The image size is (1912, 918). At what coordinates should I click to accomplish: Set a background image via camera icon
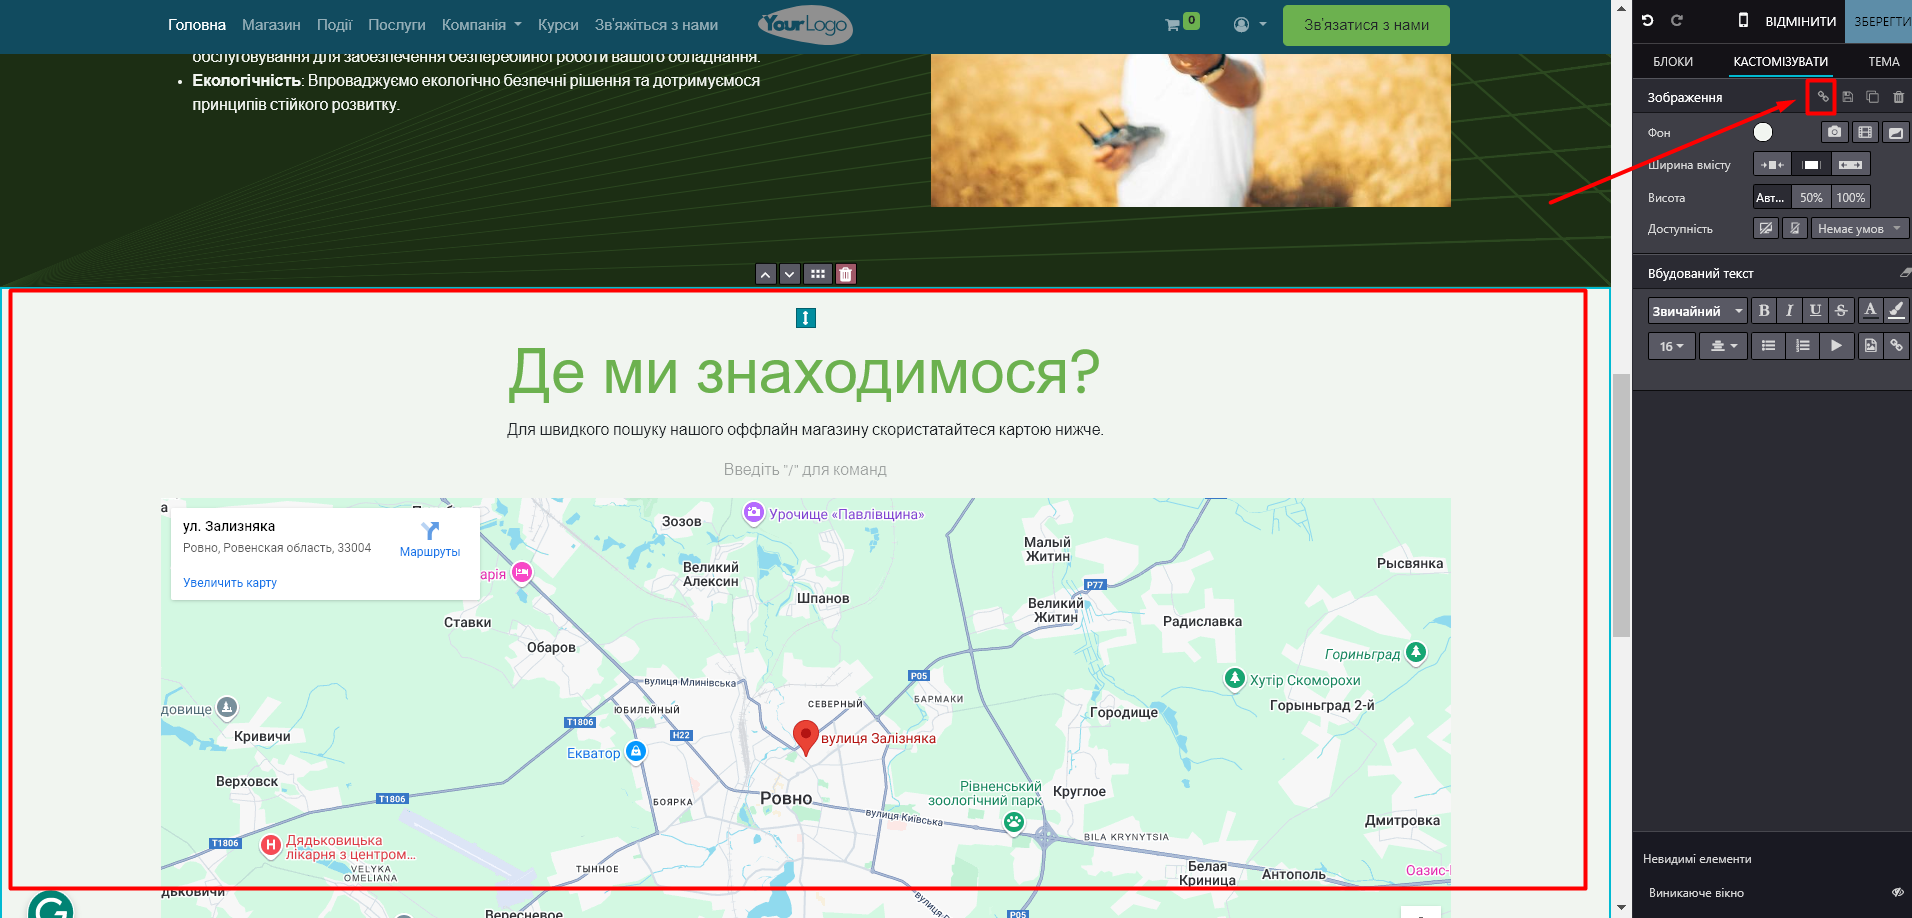(1834, 132)
